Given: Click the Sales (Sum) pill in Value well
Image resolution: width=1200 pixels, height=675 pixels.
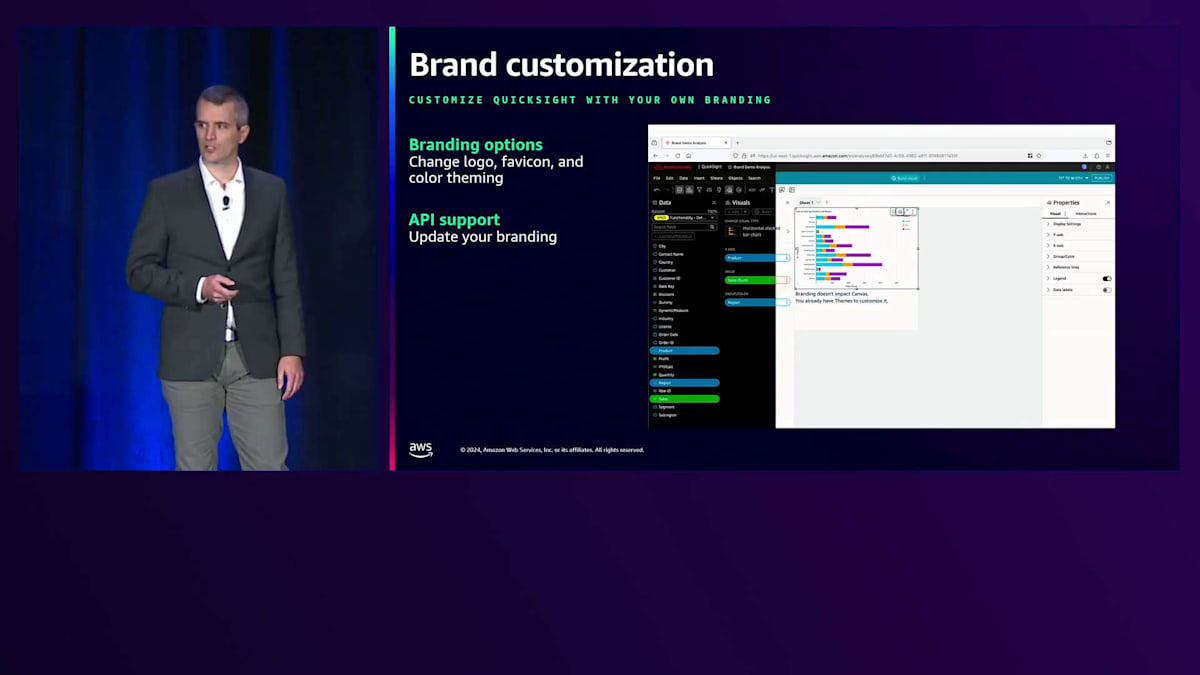Looking at the screenshot, I should pos(757,280).
